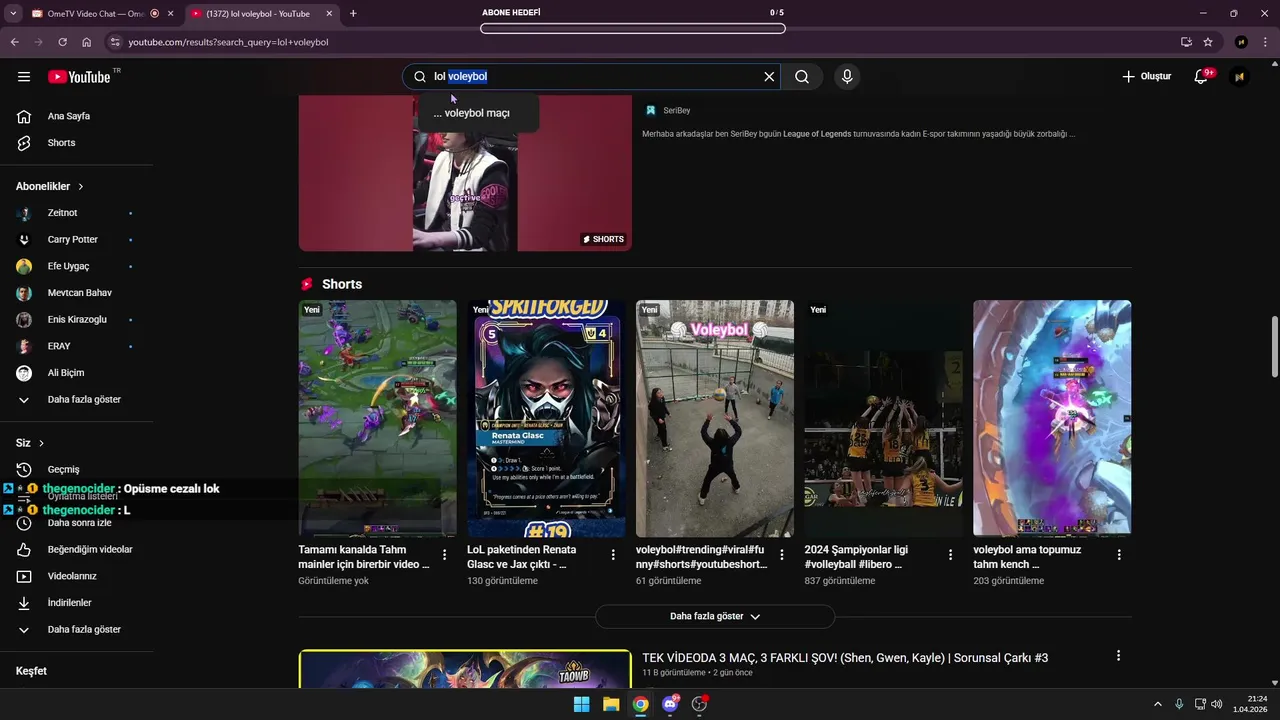The width and height of the screenshot is (1280, 720).
Task: Open options for the tahm kench short
Action: coord(1119,555)
